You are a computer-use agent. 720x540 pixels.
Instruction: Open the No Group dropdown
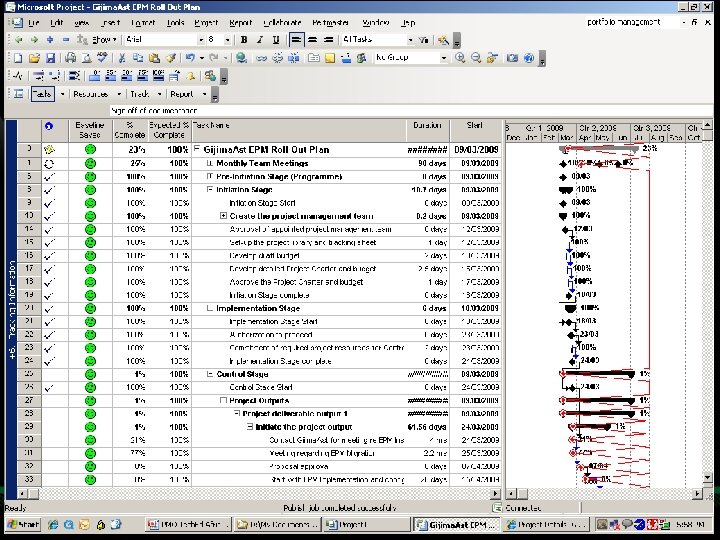[444, 58]
